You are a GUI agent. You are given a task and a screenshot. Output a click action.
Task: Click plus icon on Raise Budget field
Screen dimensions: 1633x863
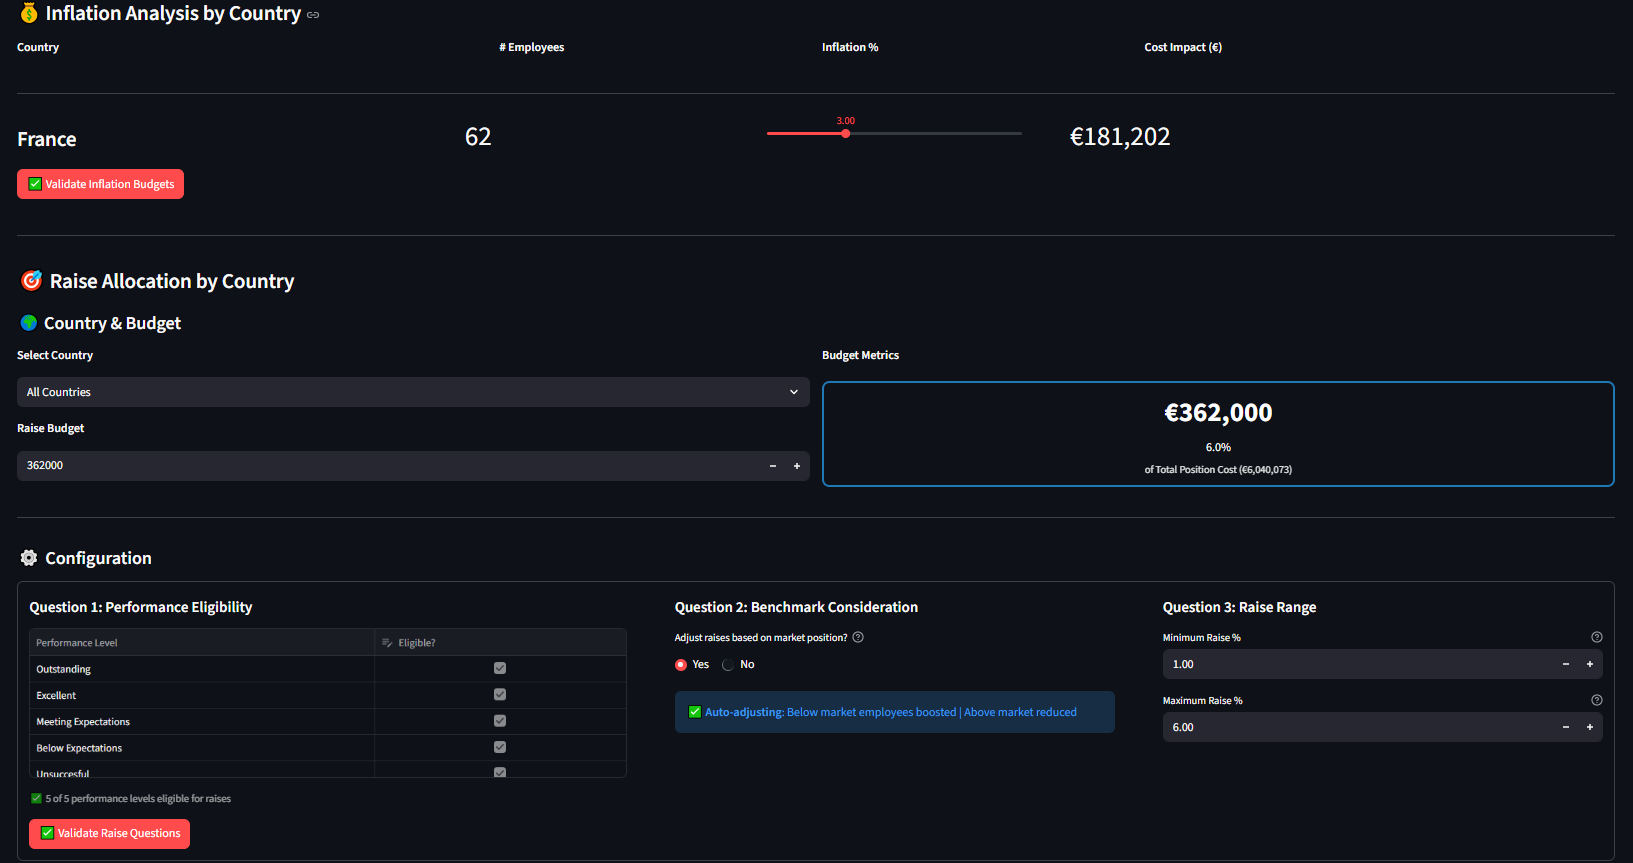(797, 466)
